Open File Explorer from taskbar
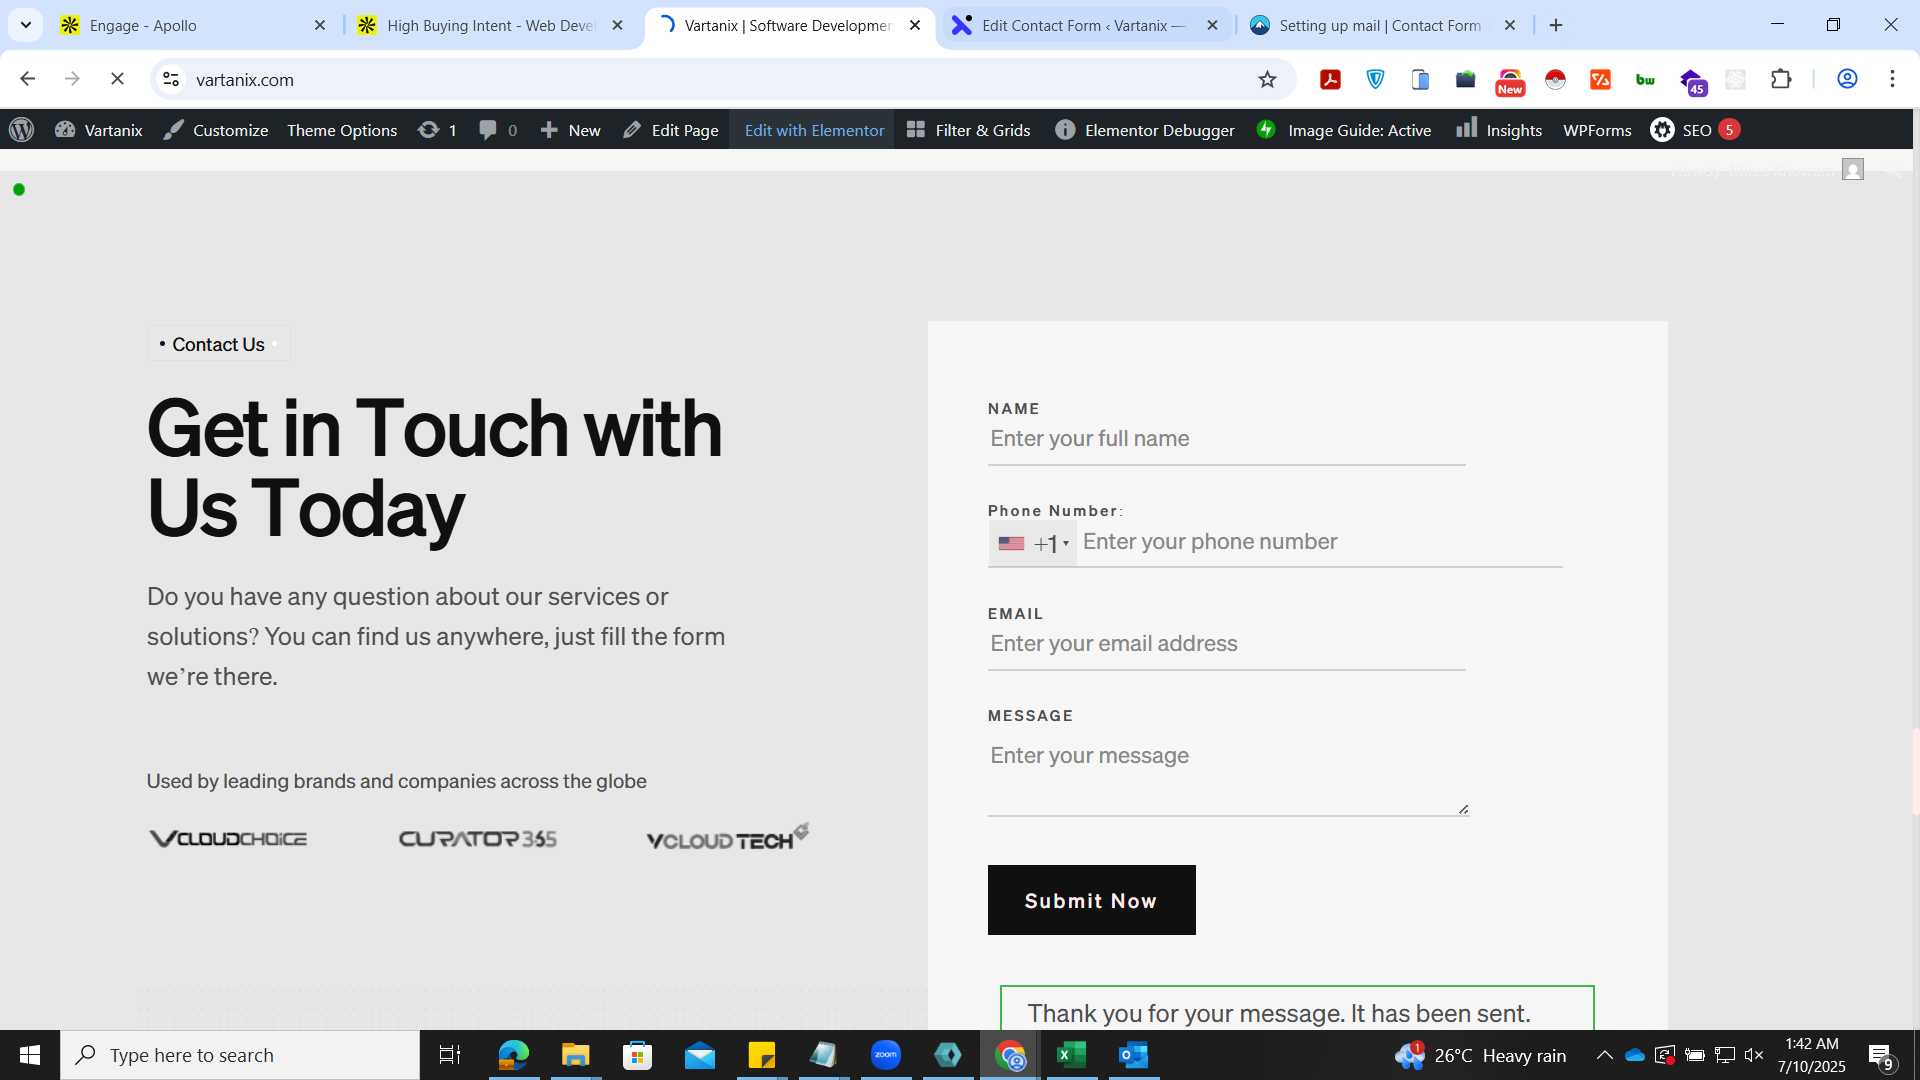The image size is (1920, 1080). pos(575,1055)
